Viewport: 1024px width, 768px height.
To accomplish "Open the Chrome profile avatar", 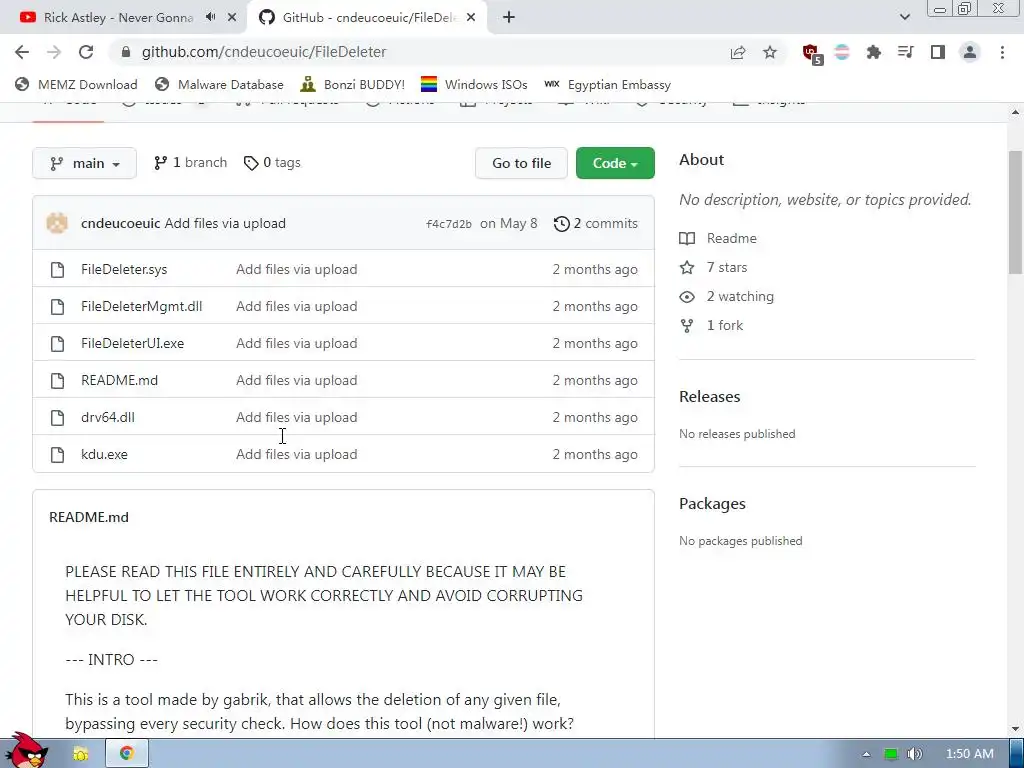I will tap(970, 52).
